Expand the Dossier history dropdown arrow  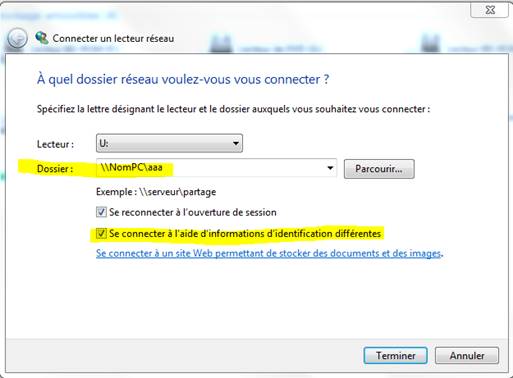pos(330,168)
